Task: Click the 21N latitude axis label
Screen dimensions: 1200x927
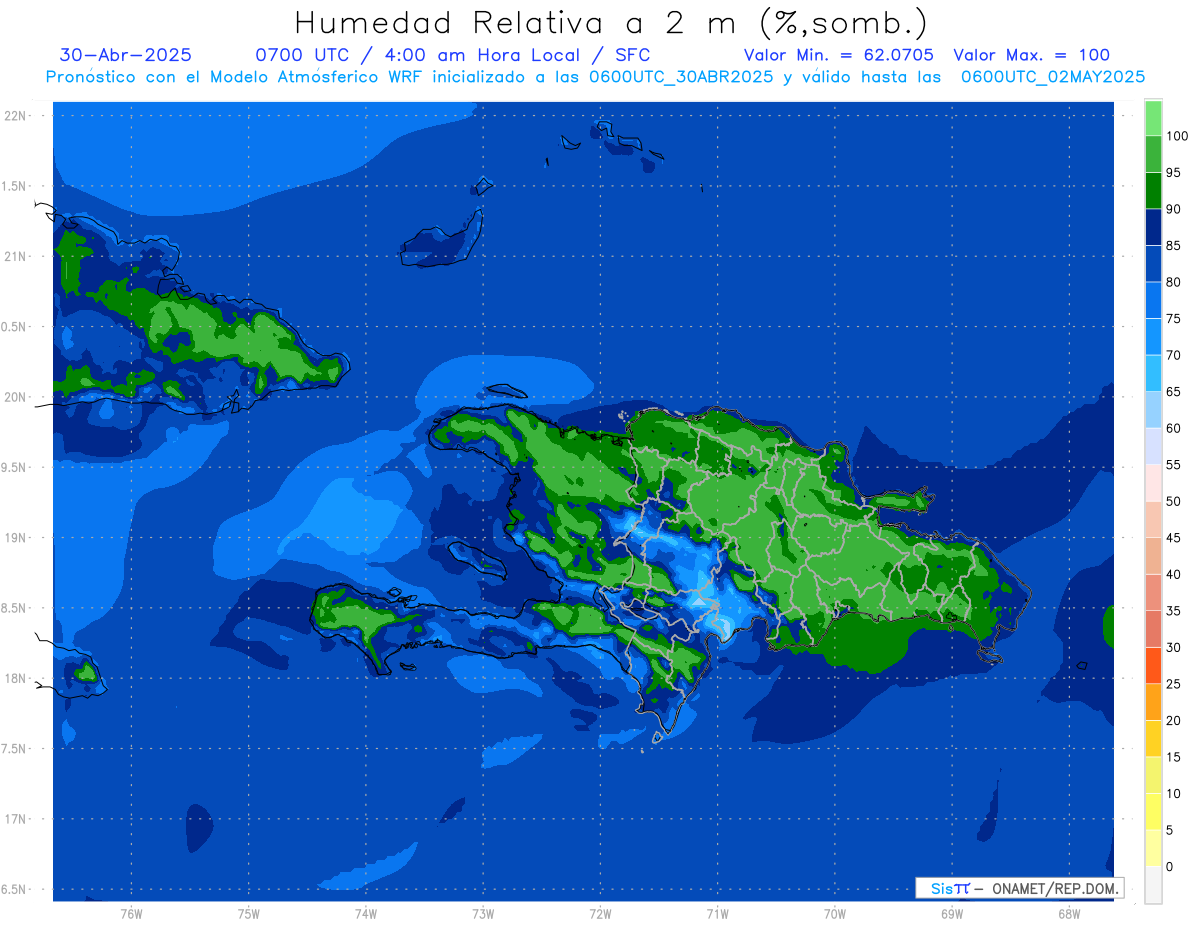Action: click(16, 256)
